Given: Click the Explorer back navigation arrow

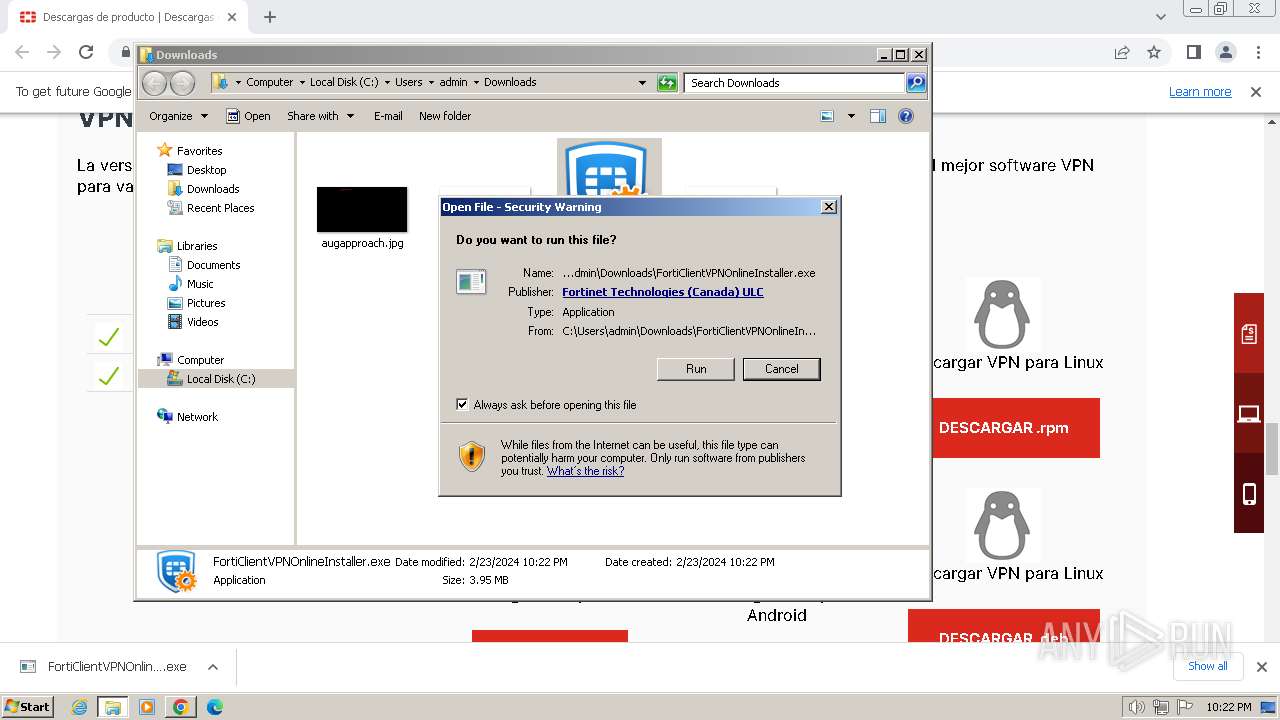Looking at the screenshot, I should coord(154,83).
